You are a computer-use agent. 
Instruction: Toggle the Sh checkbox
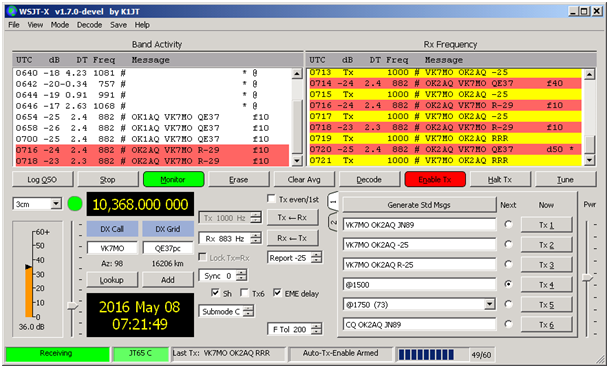click(215, 293)
